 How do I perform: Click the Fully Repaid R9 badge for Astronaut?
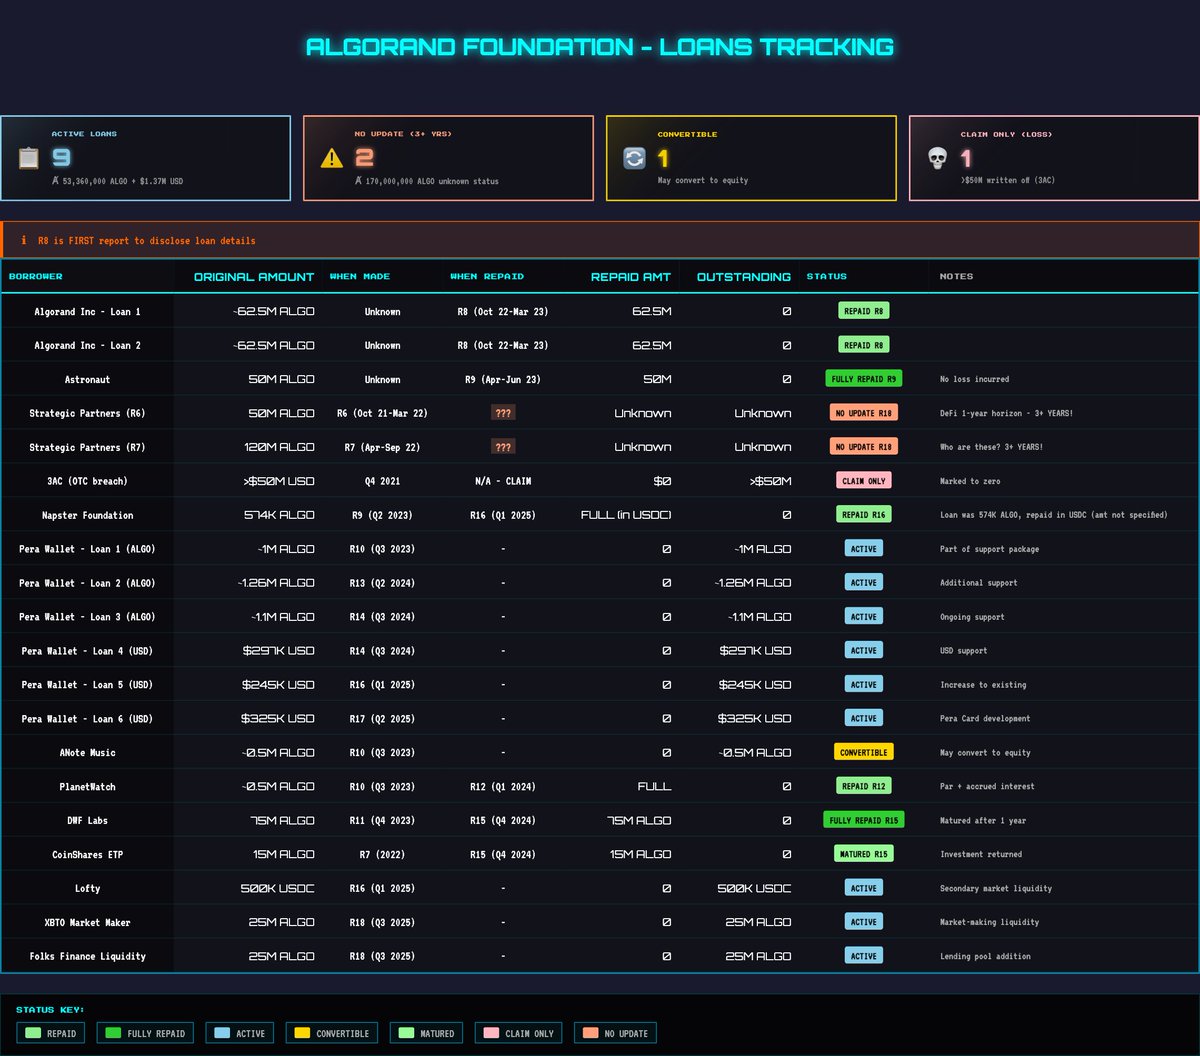click(x=864, y=379)
